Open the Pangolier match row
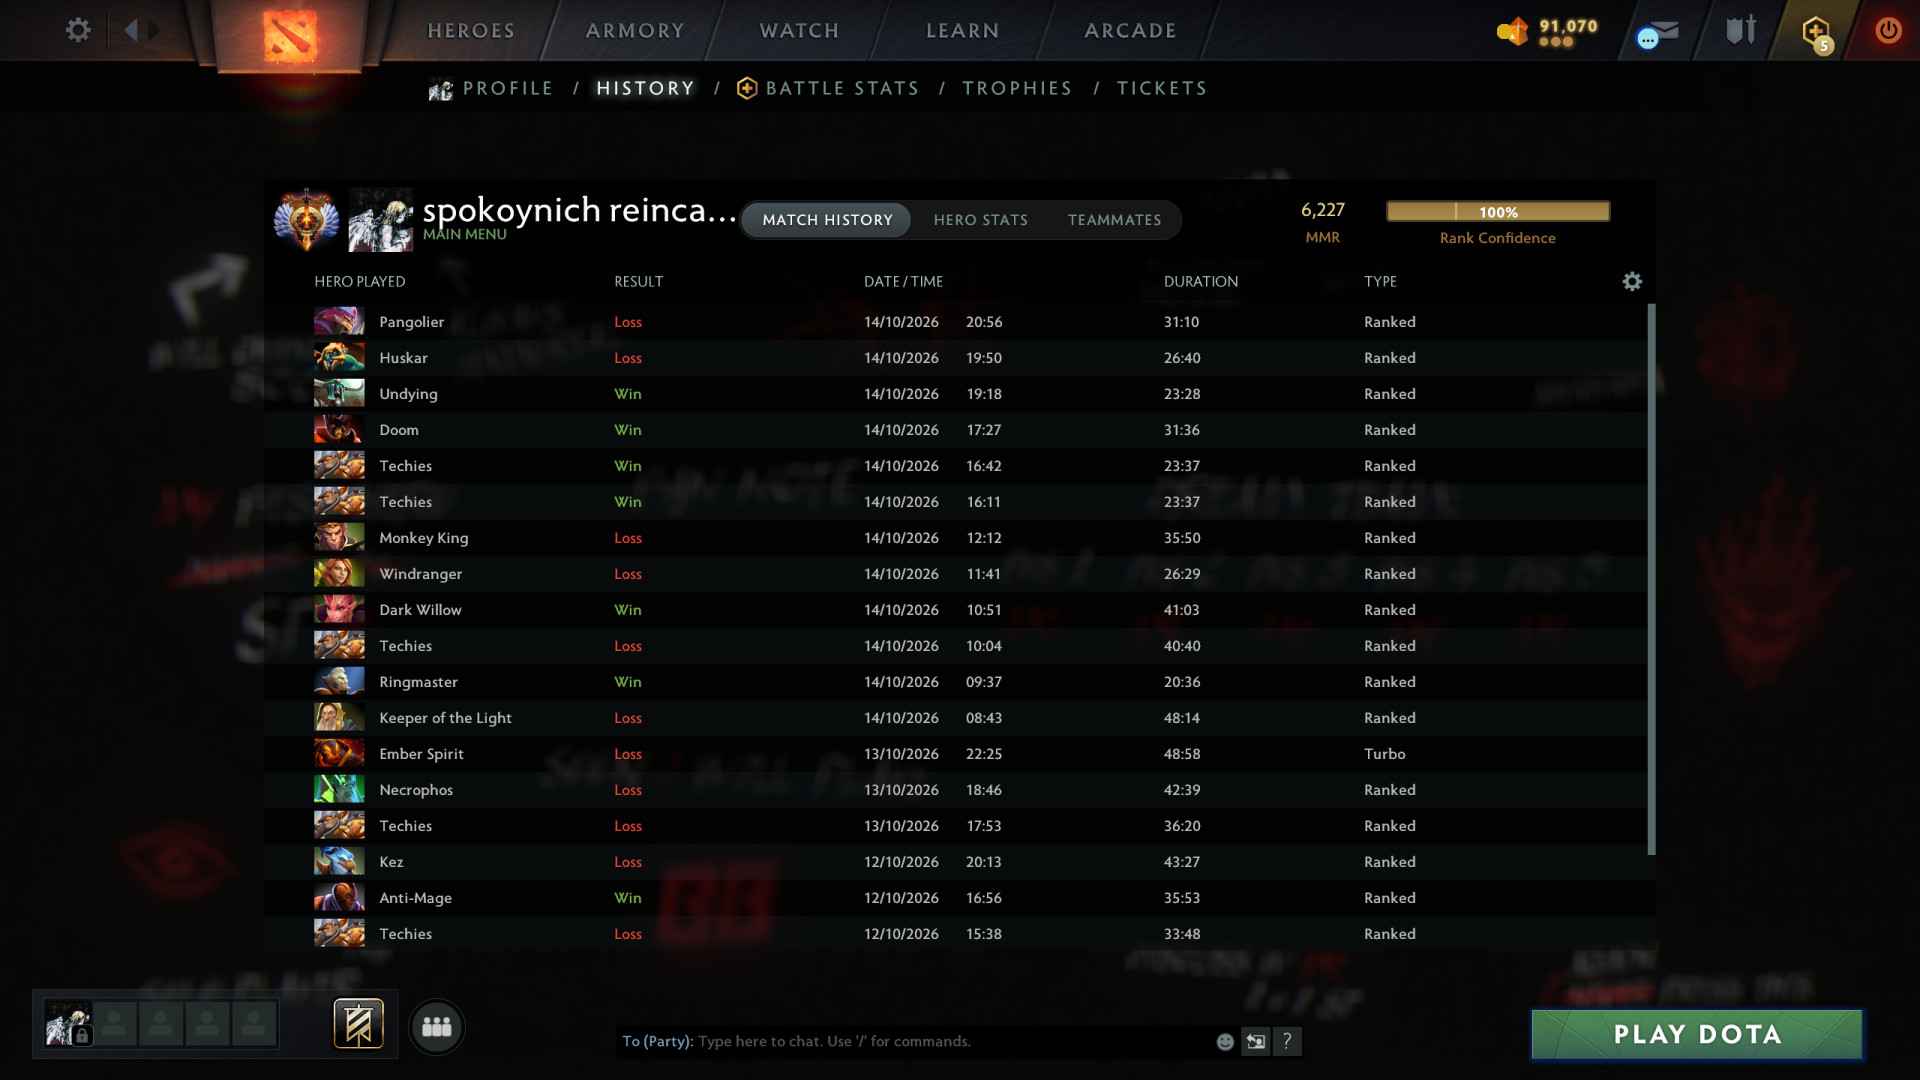 tap(955, 322)
